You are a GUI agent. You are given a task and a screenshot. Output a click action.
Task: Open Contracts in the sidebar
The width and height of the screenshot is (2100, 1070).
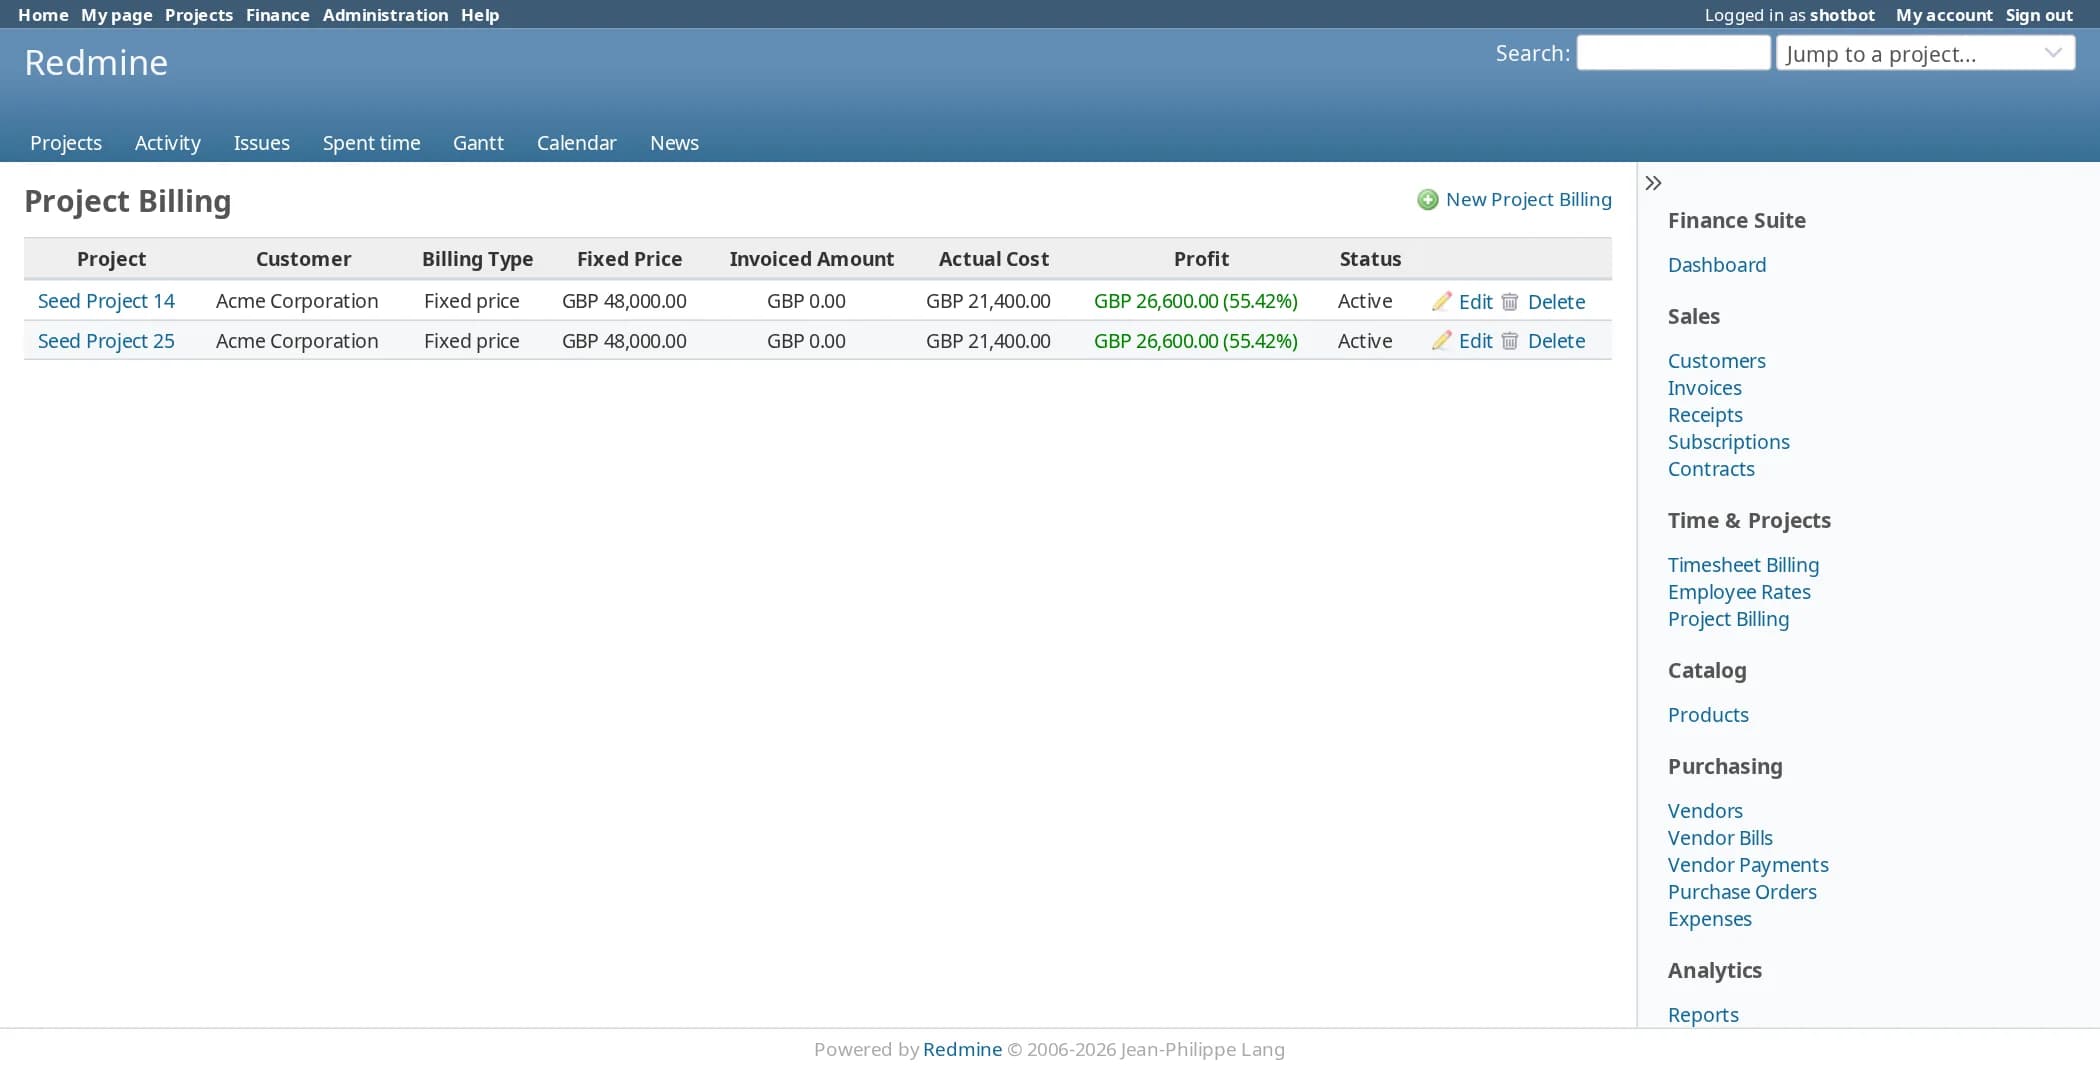(1711, 469)
